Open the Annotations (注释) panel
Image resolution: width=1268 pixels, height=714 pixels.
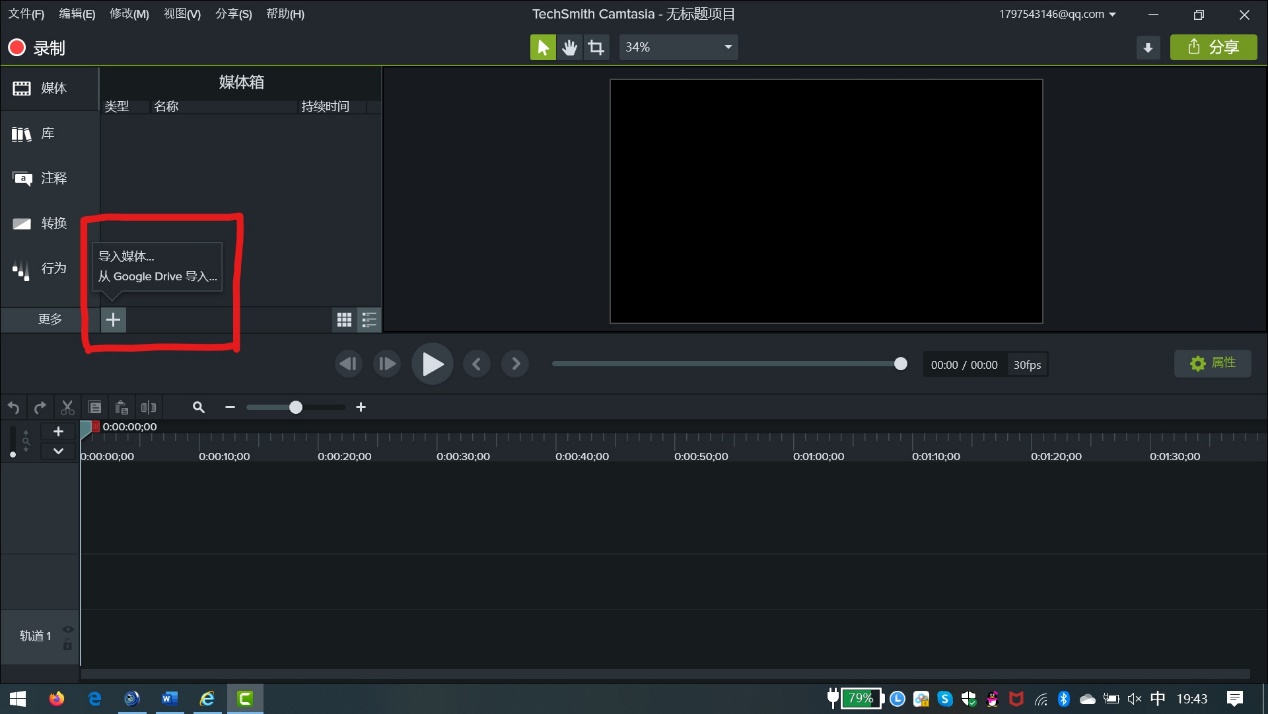click(40, 178)
